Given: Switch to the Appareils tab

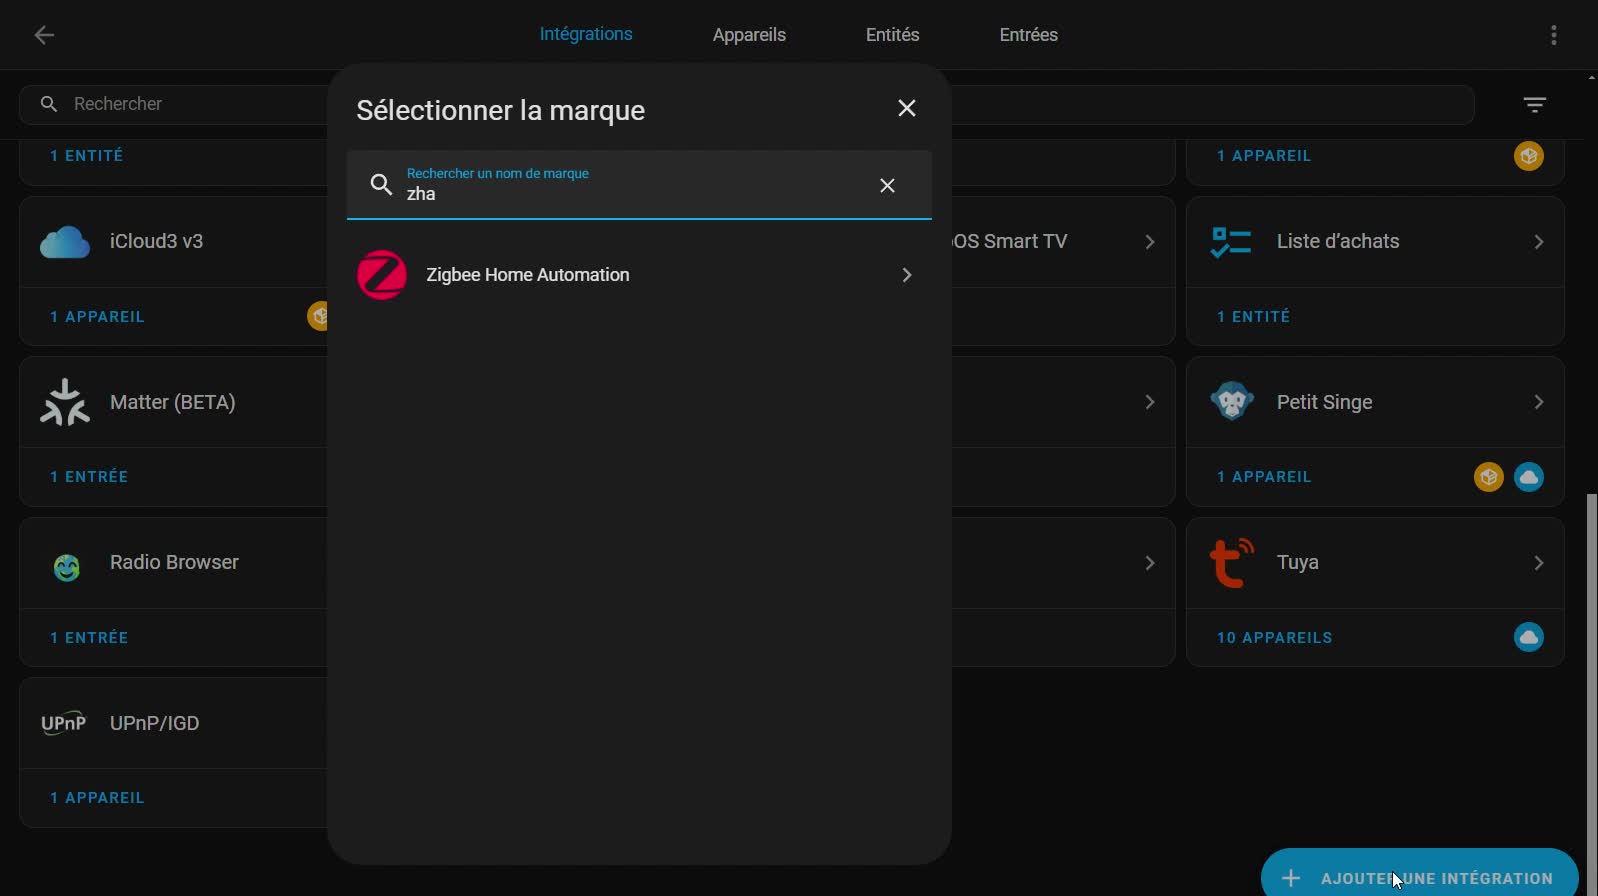Looking at the screenshot, I should click(x=749, y=35).
